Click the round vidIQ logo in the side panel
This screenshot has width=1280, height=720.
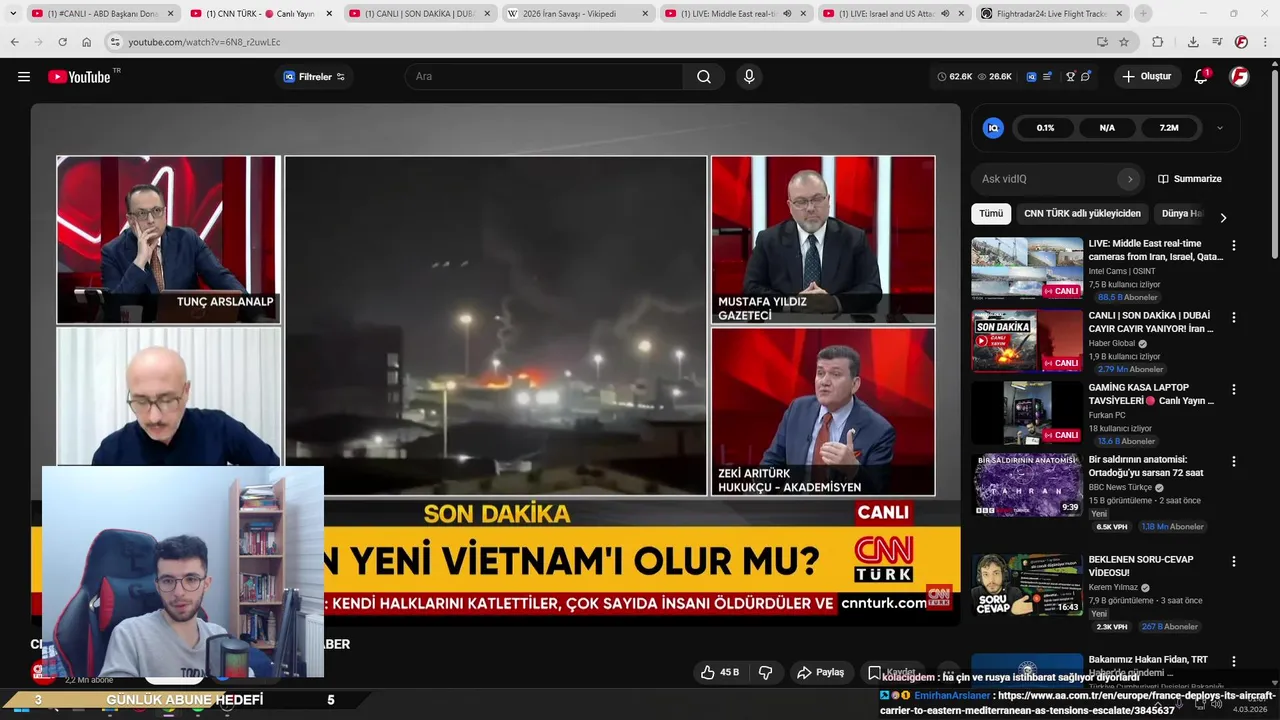(x=993, y=128)
